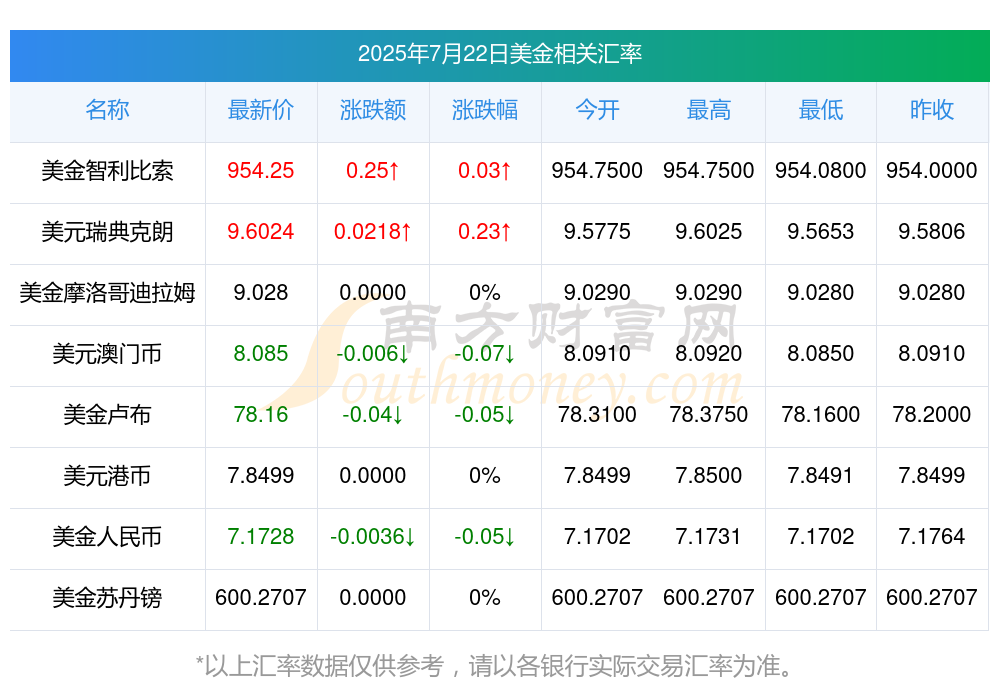
Task: Click lowest value 9.5653
Action: coord(821,232)
